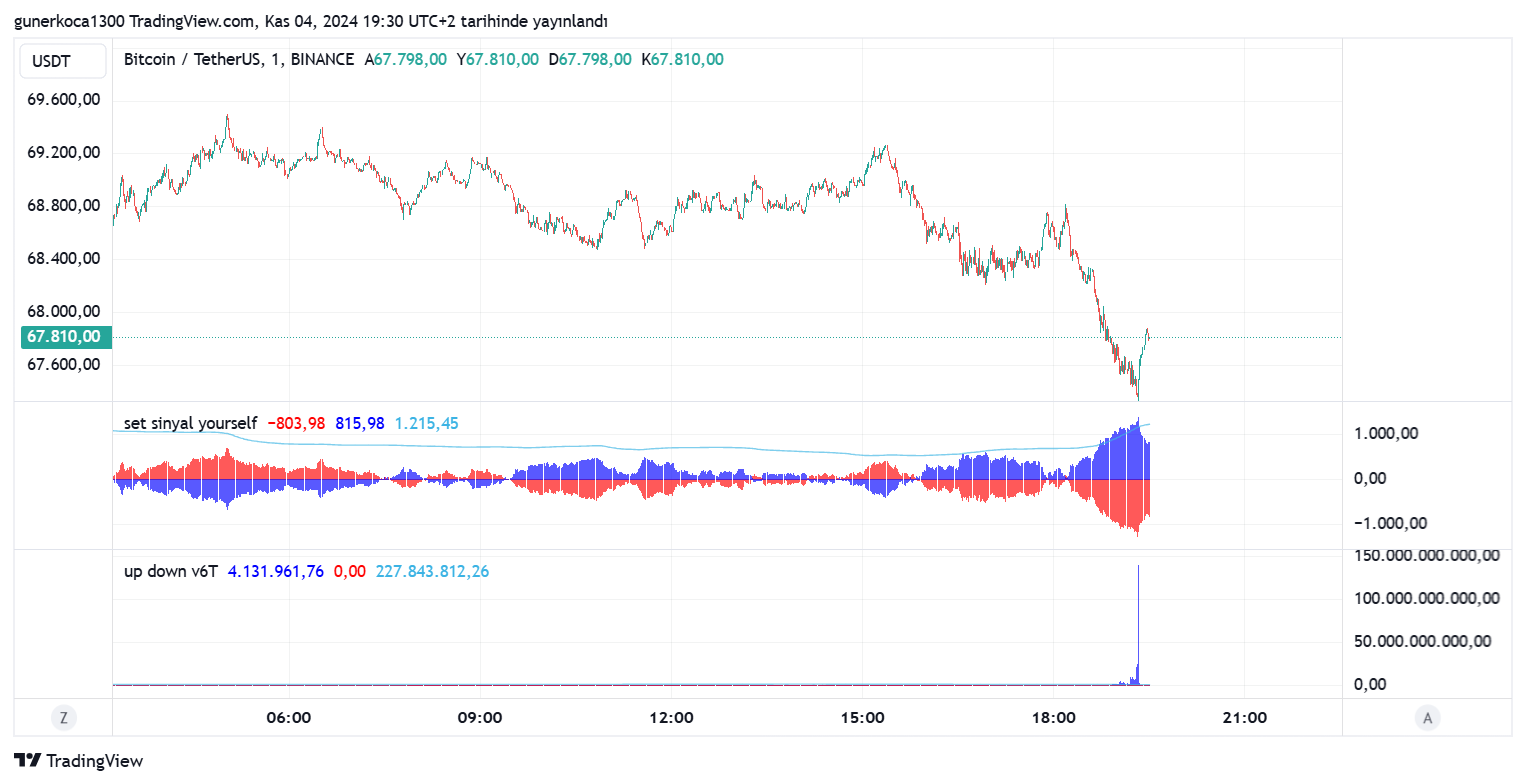Open the gunerkoca1300 publisher name
Viewport: 1526px width, 784px height.
70,21
